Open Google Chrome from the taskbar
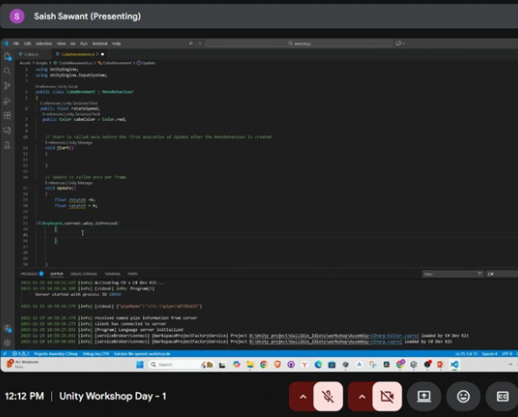Viewport: 518px width, 417px height. [264, 365]
